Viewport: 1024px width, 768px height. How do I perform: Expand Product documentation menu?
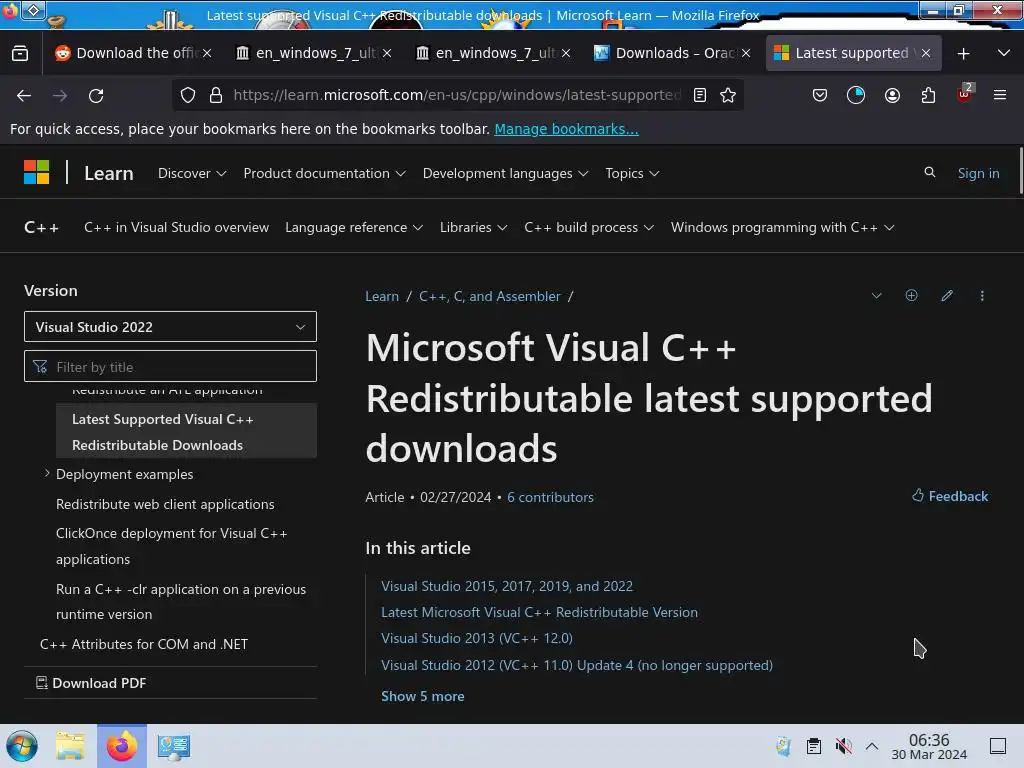point(325,173)
